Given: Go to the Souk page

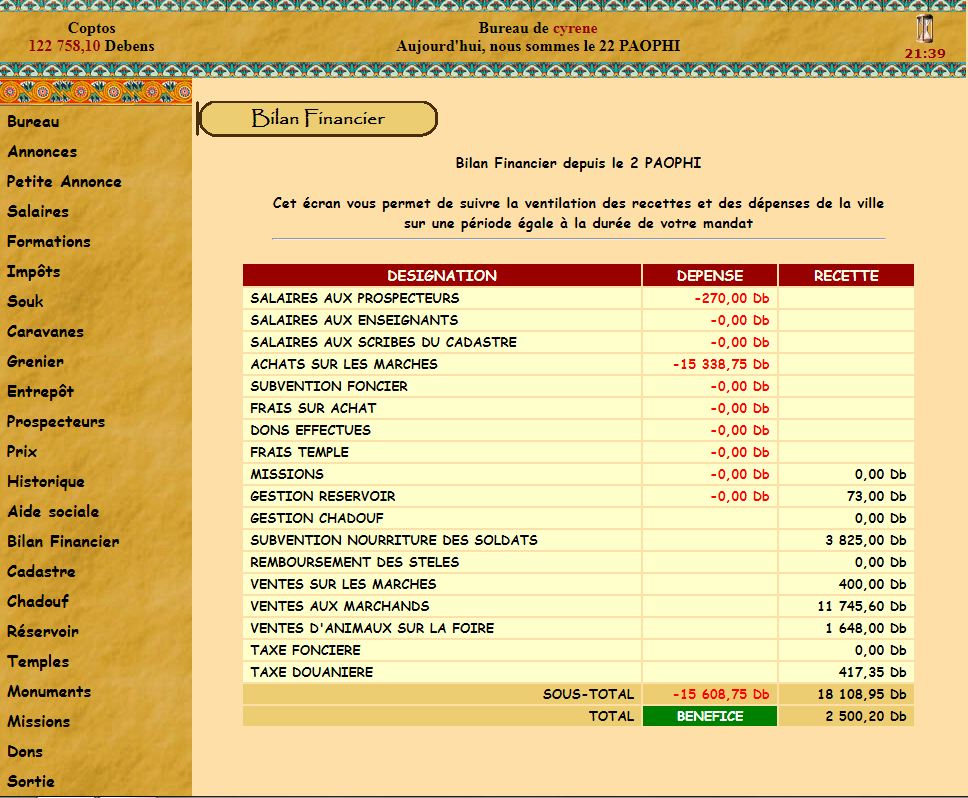Looking at the screenshot, I should pyautogui.click(x=25, y=302).
